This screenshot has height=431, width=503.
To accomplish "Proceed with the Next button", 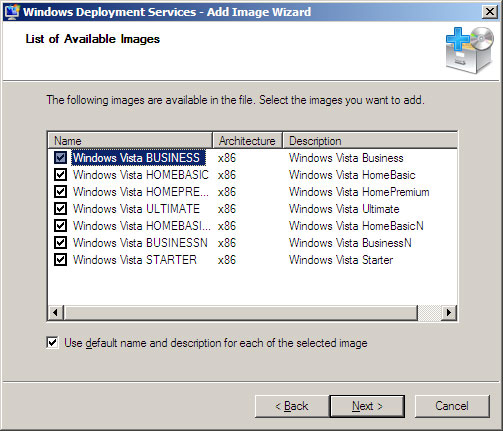I will pos(367,406).
